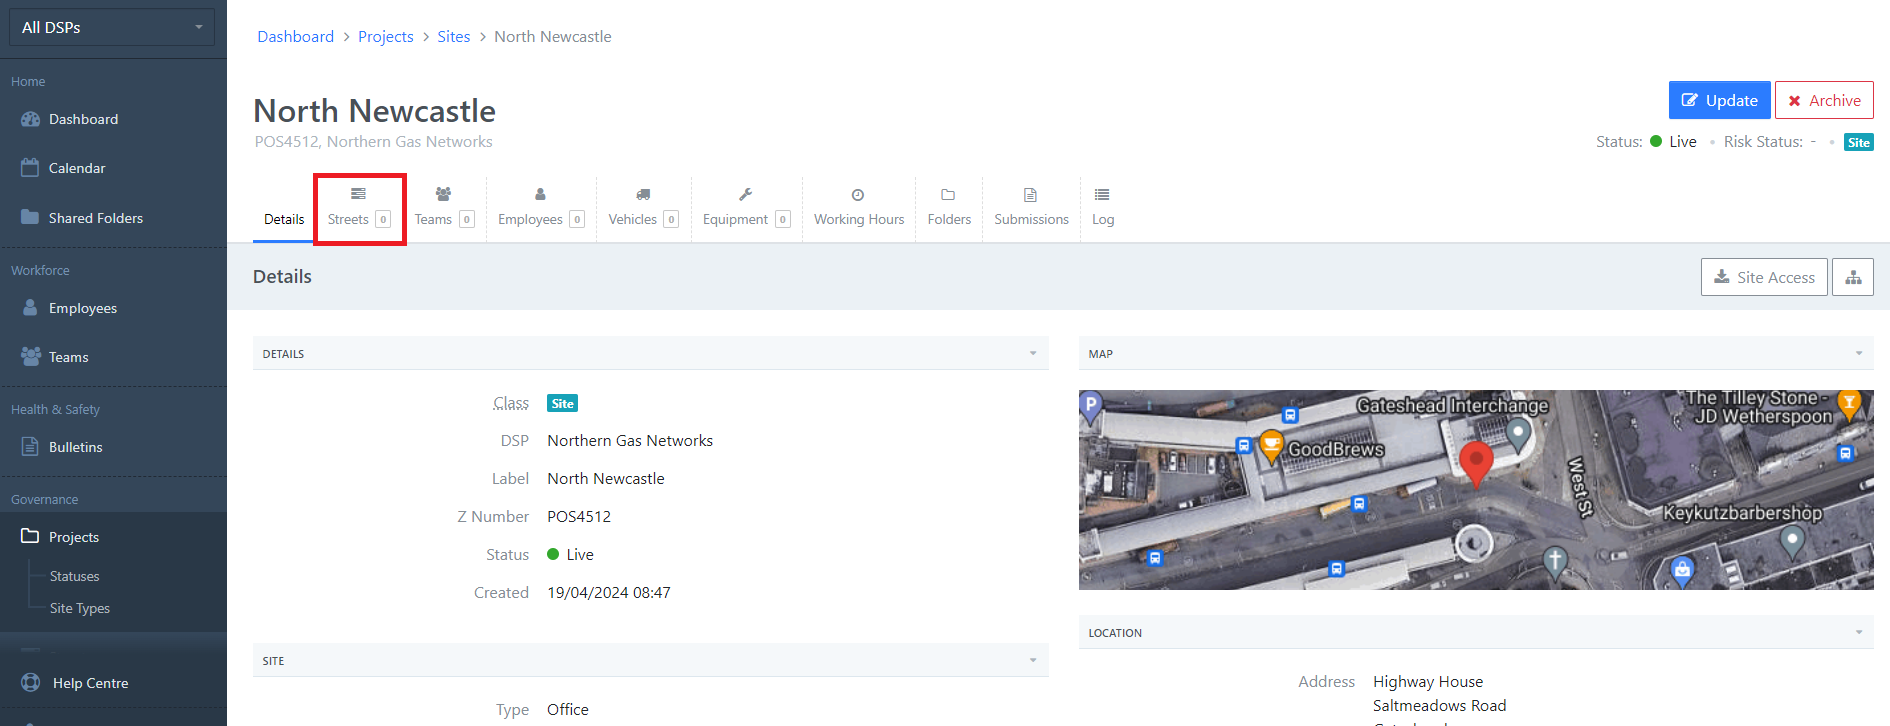Select the Details tab
1890x726 pixels.
click(284, 209)
